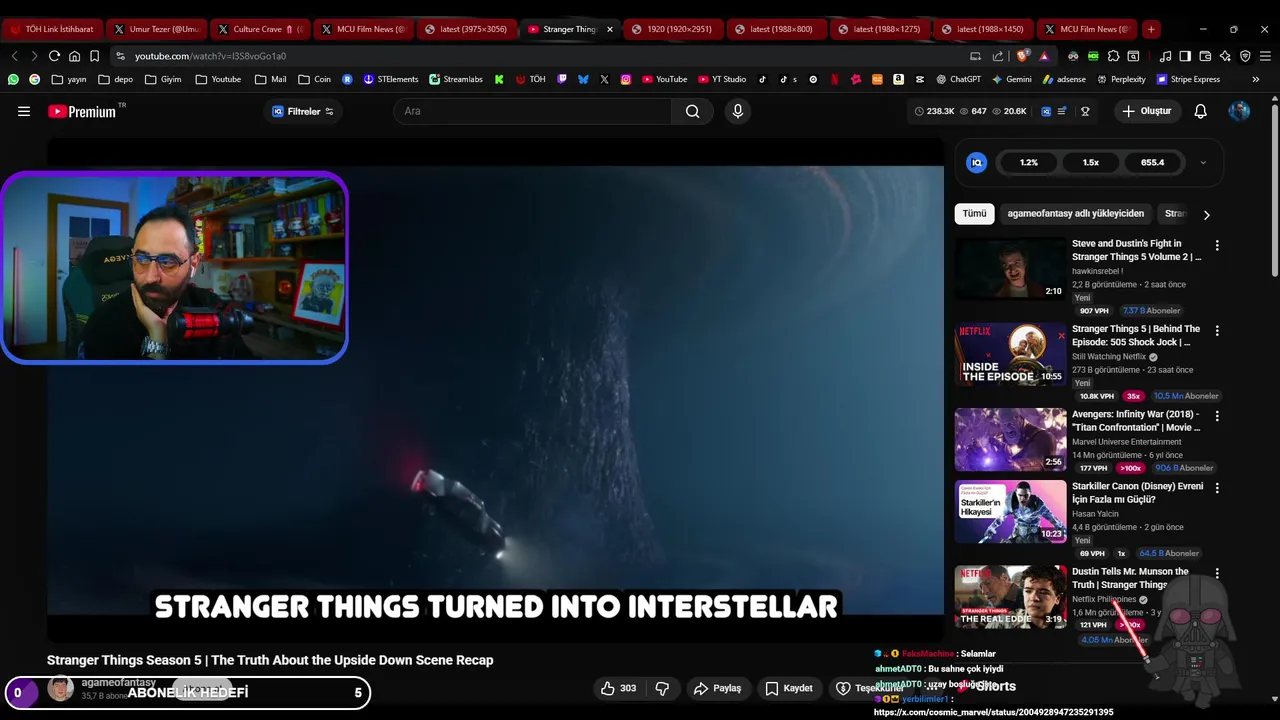The height and width of the screenshot is (720, 1280).
Task: Click the blue IQ badge icon
Action: point(977,162)
